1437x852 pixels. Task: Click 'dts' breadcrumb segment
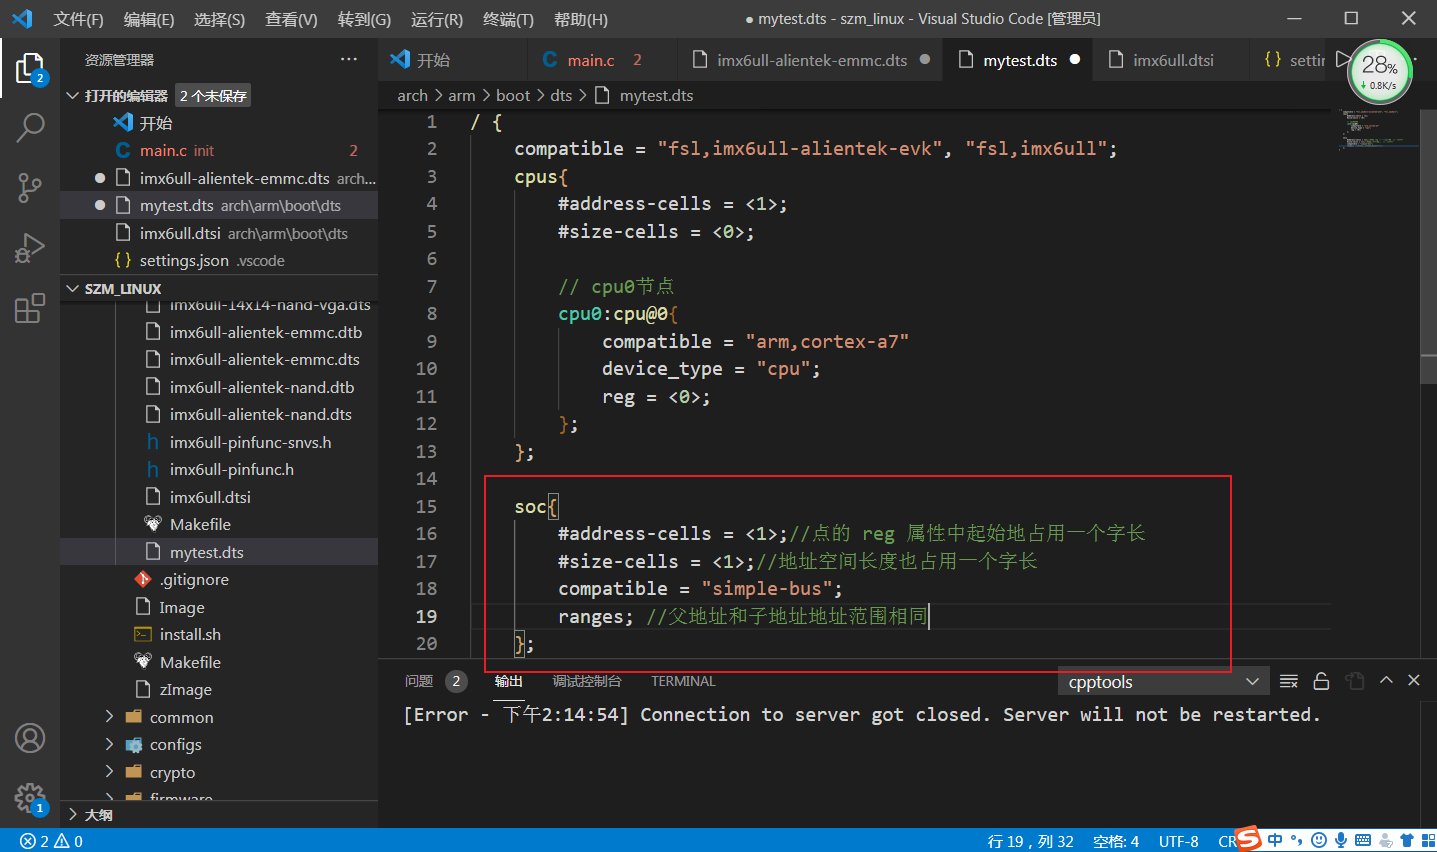[561, 95]
